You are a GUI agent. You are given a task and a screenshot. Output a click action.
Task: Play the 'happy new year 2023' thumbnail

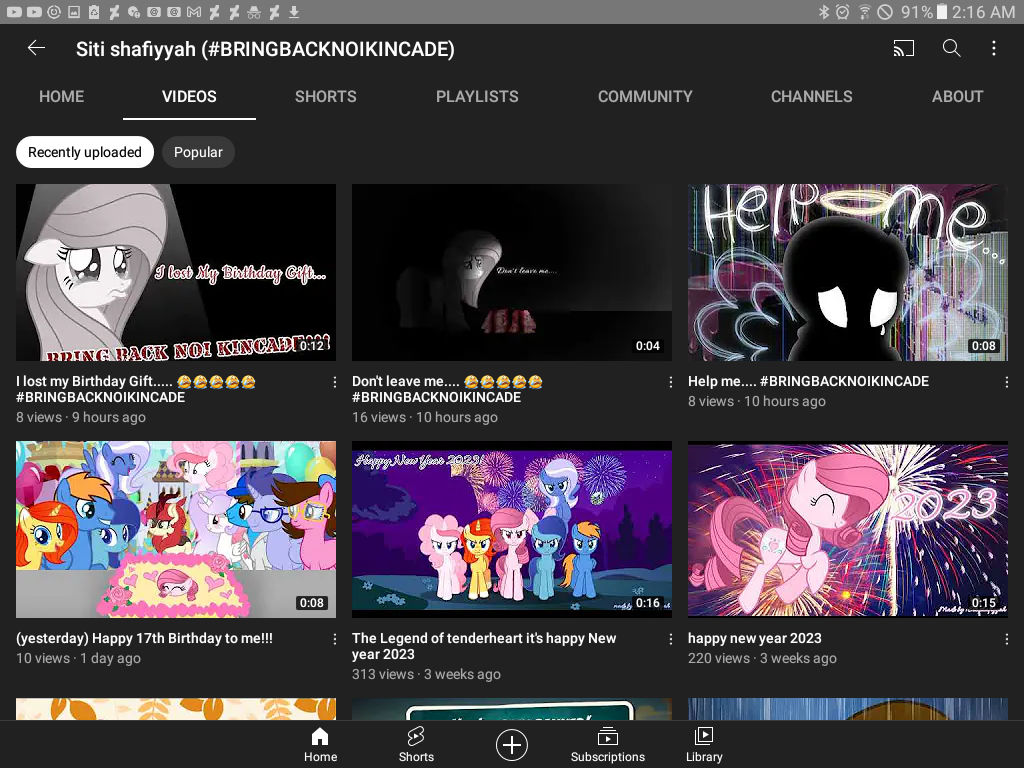point(847,530)
